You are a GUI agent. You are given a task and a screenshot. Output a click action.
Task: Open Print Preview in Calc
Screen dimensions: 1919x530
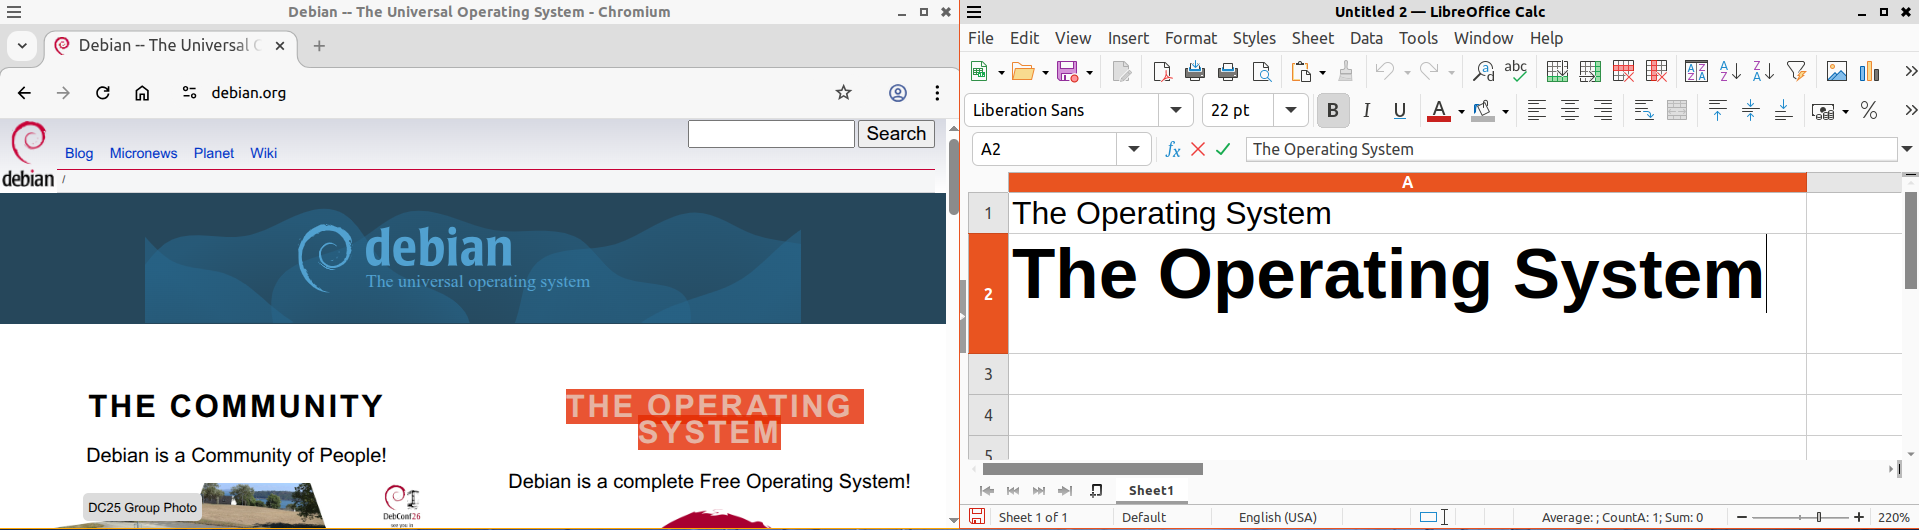(1262, 72)
